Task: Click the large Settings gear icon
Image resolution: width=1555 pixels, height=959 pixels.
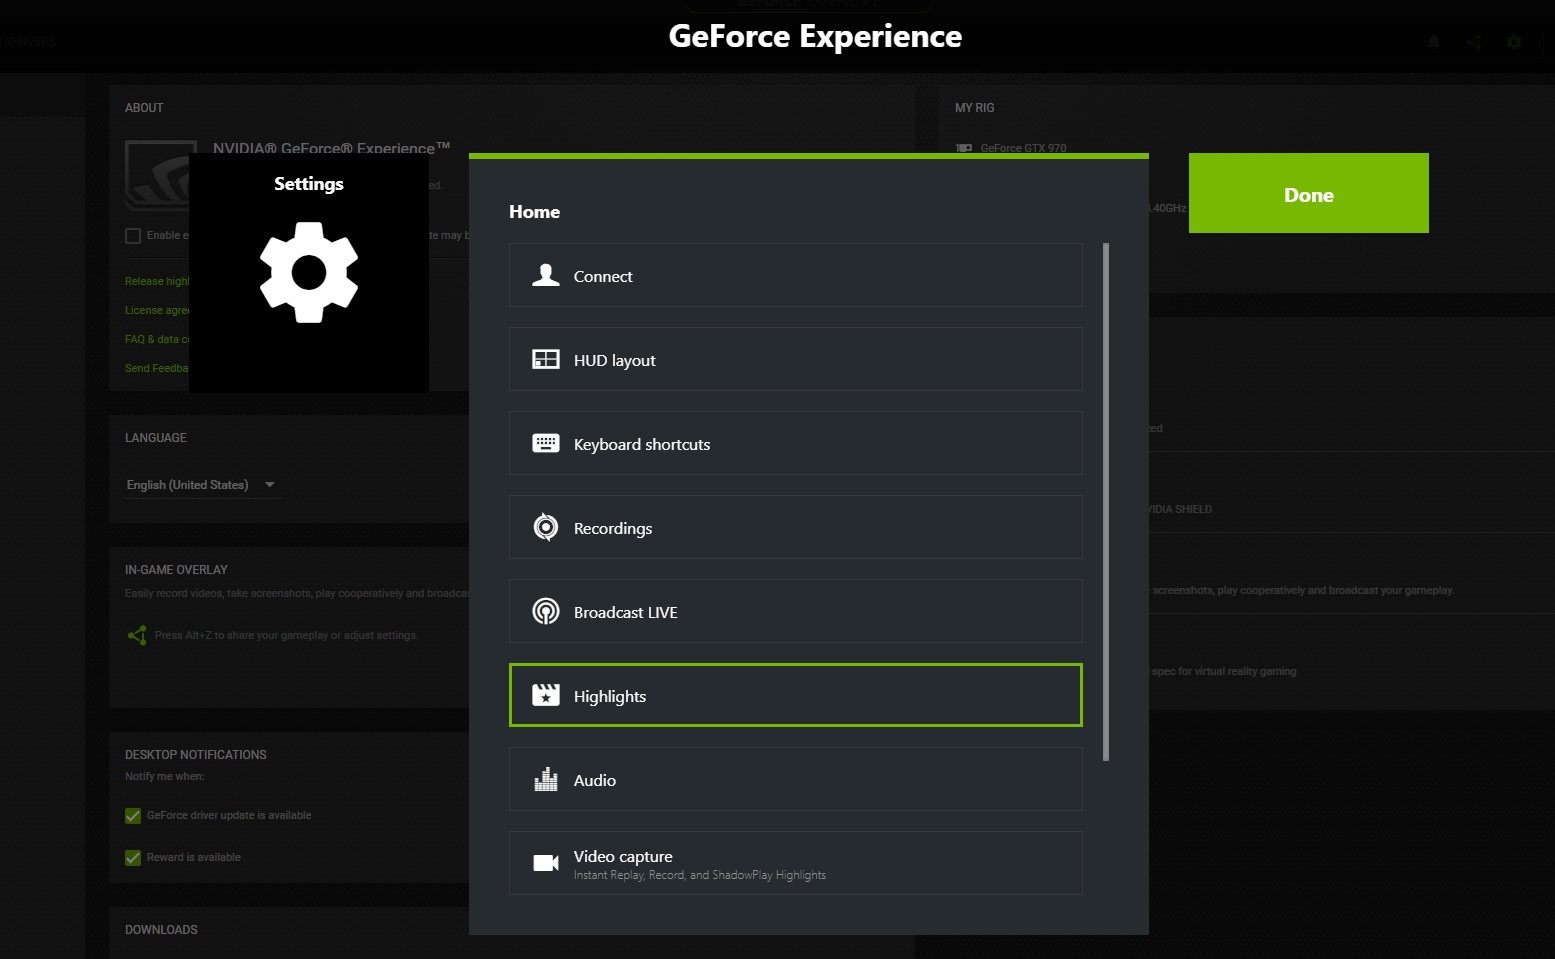Action: [x=308, y=272]
